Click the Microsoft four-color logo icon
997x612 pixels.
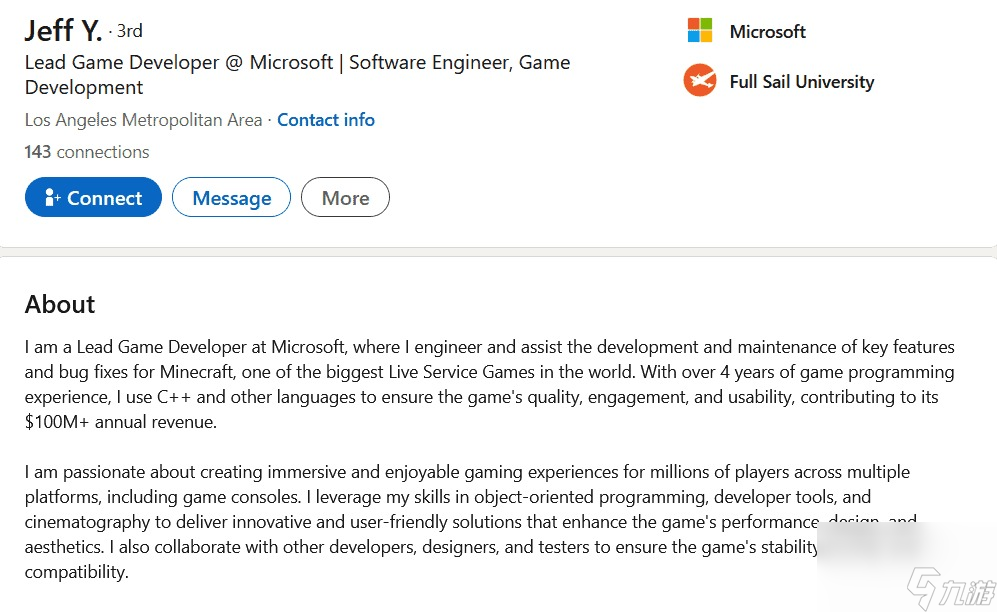pos(700,31)
